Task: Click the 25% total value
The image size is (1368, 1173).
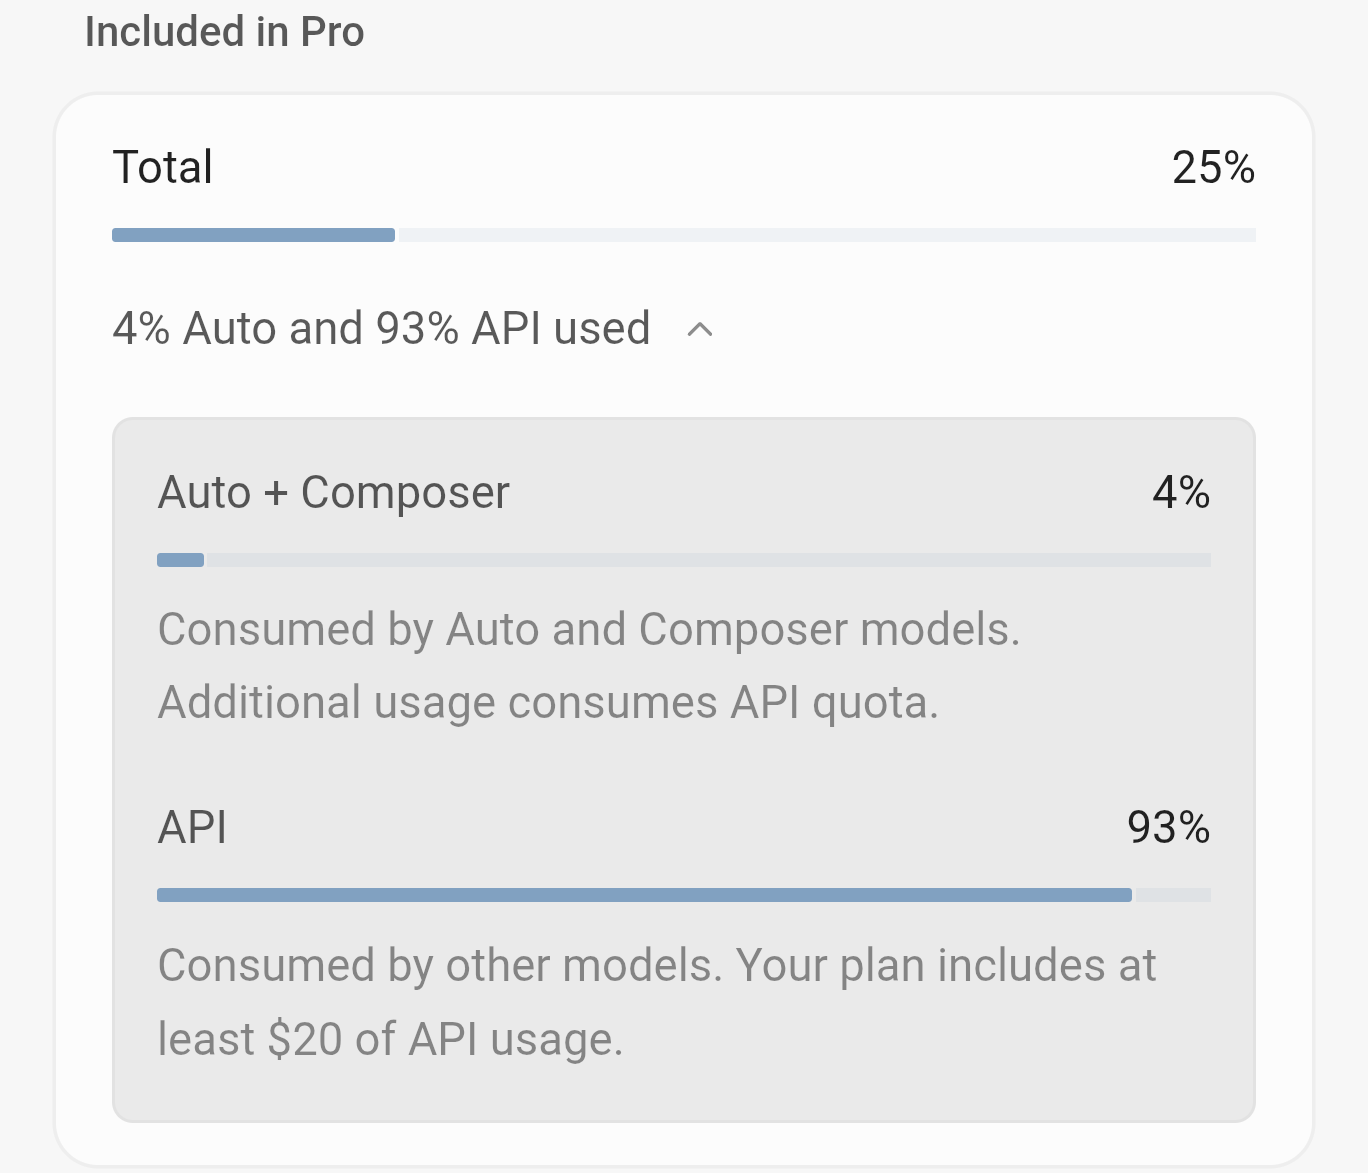Action: pos(1213,167)
